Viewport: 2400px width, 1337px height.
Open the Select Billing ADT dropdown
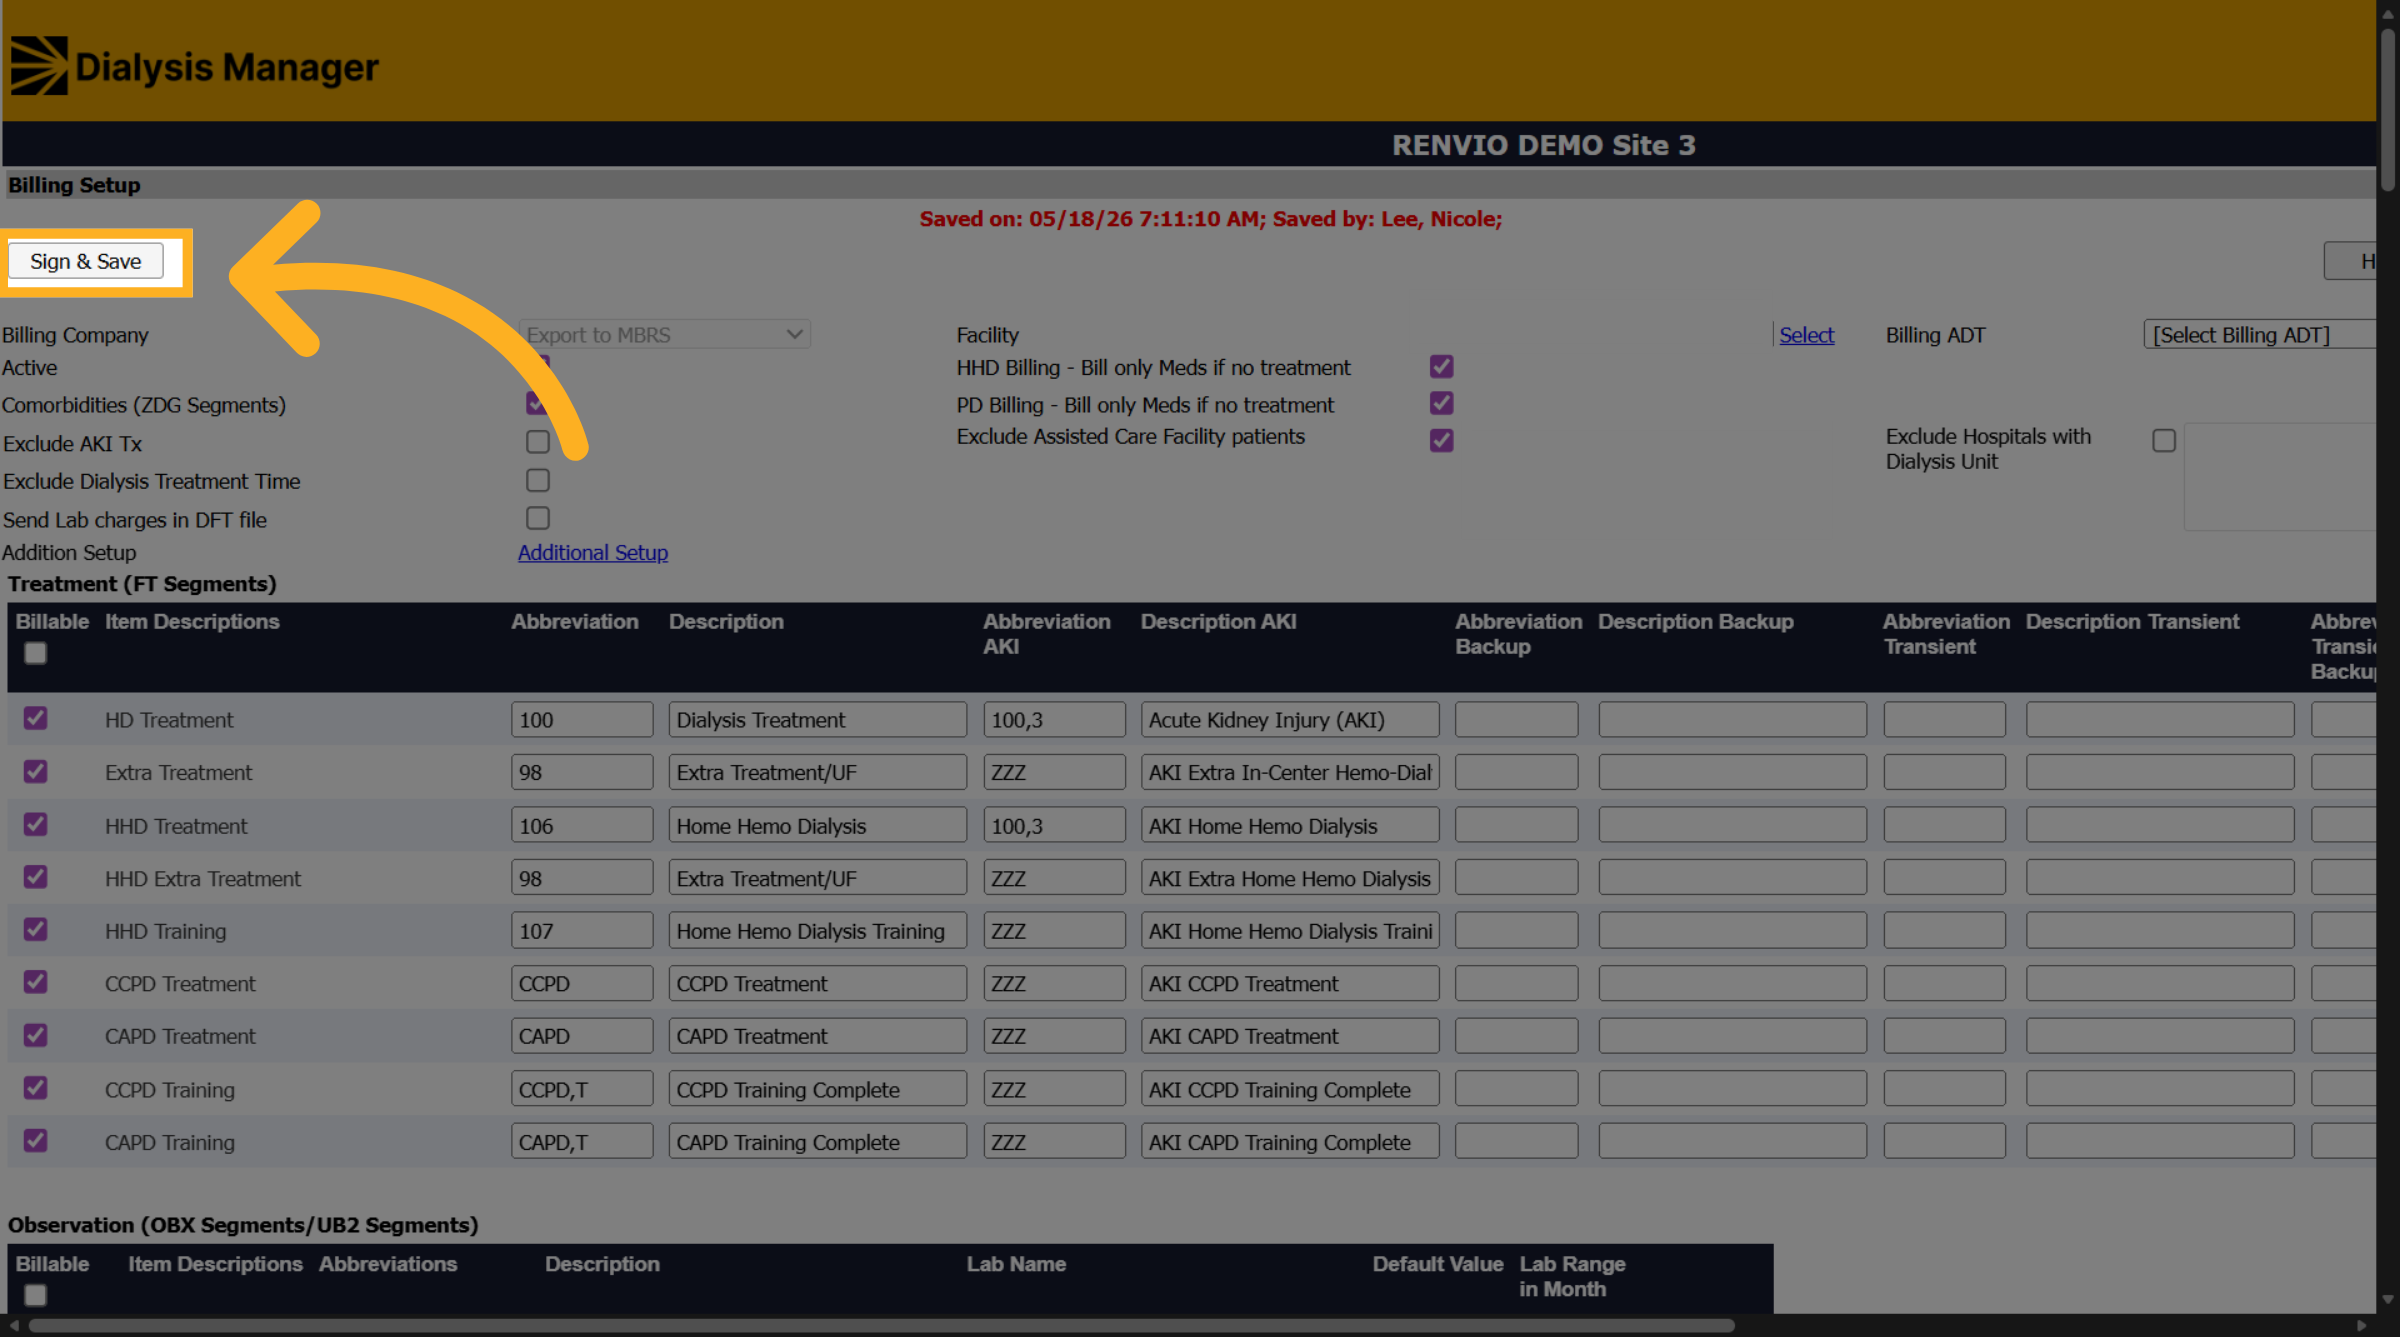pyautogui.click(x=2260, y=334)
